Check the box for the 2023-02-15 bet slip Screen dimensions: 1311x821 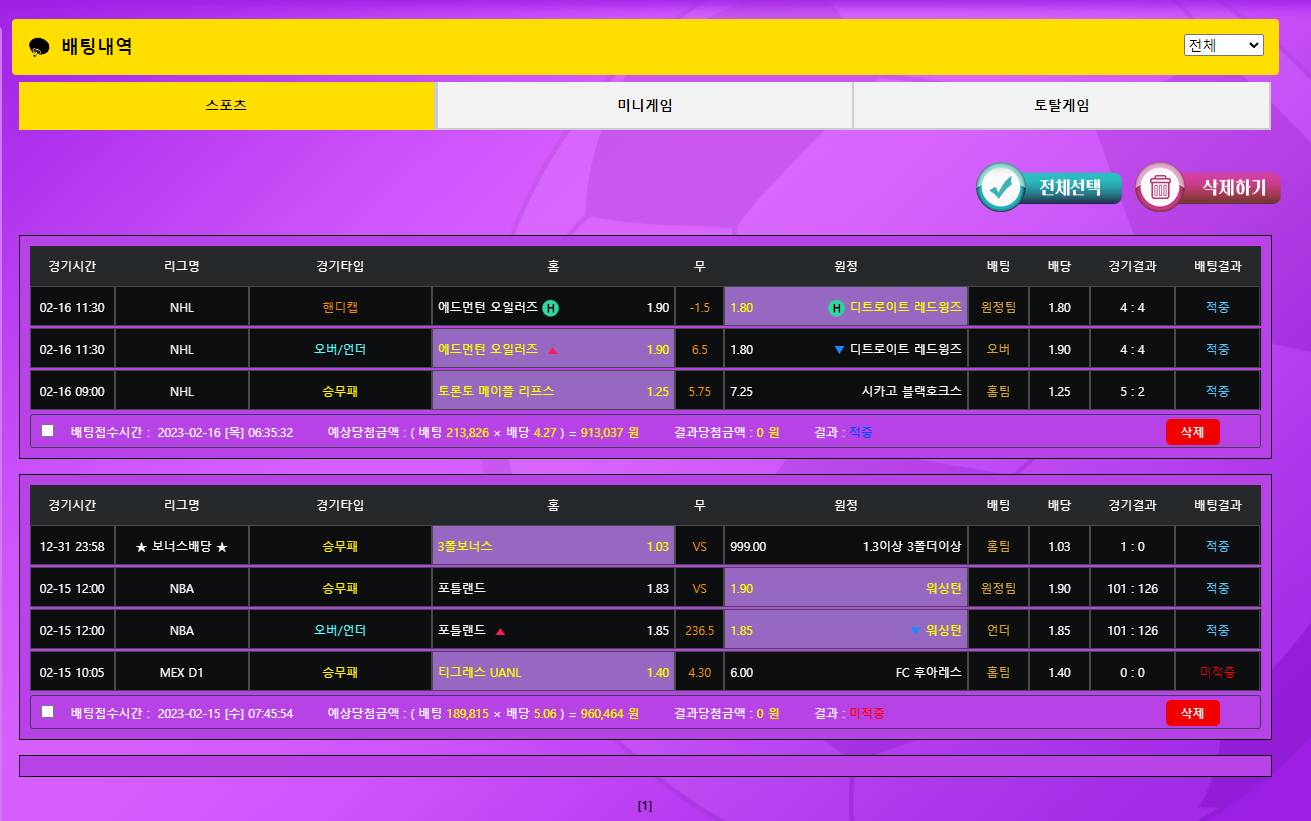click(47, 712)
